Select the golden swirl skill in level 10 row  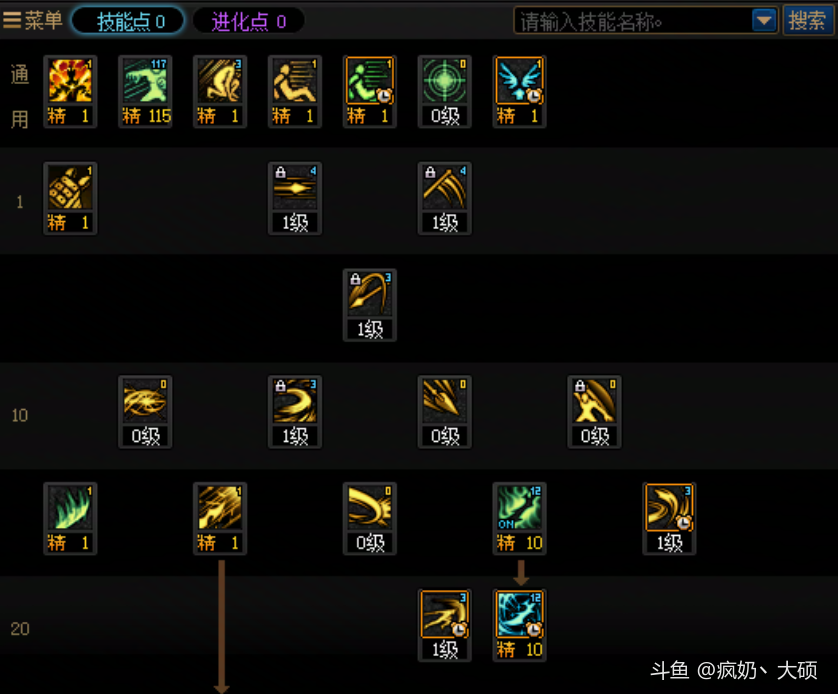(x=145, y=412)
